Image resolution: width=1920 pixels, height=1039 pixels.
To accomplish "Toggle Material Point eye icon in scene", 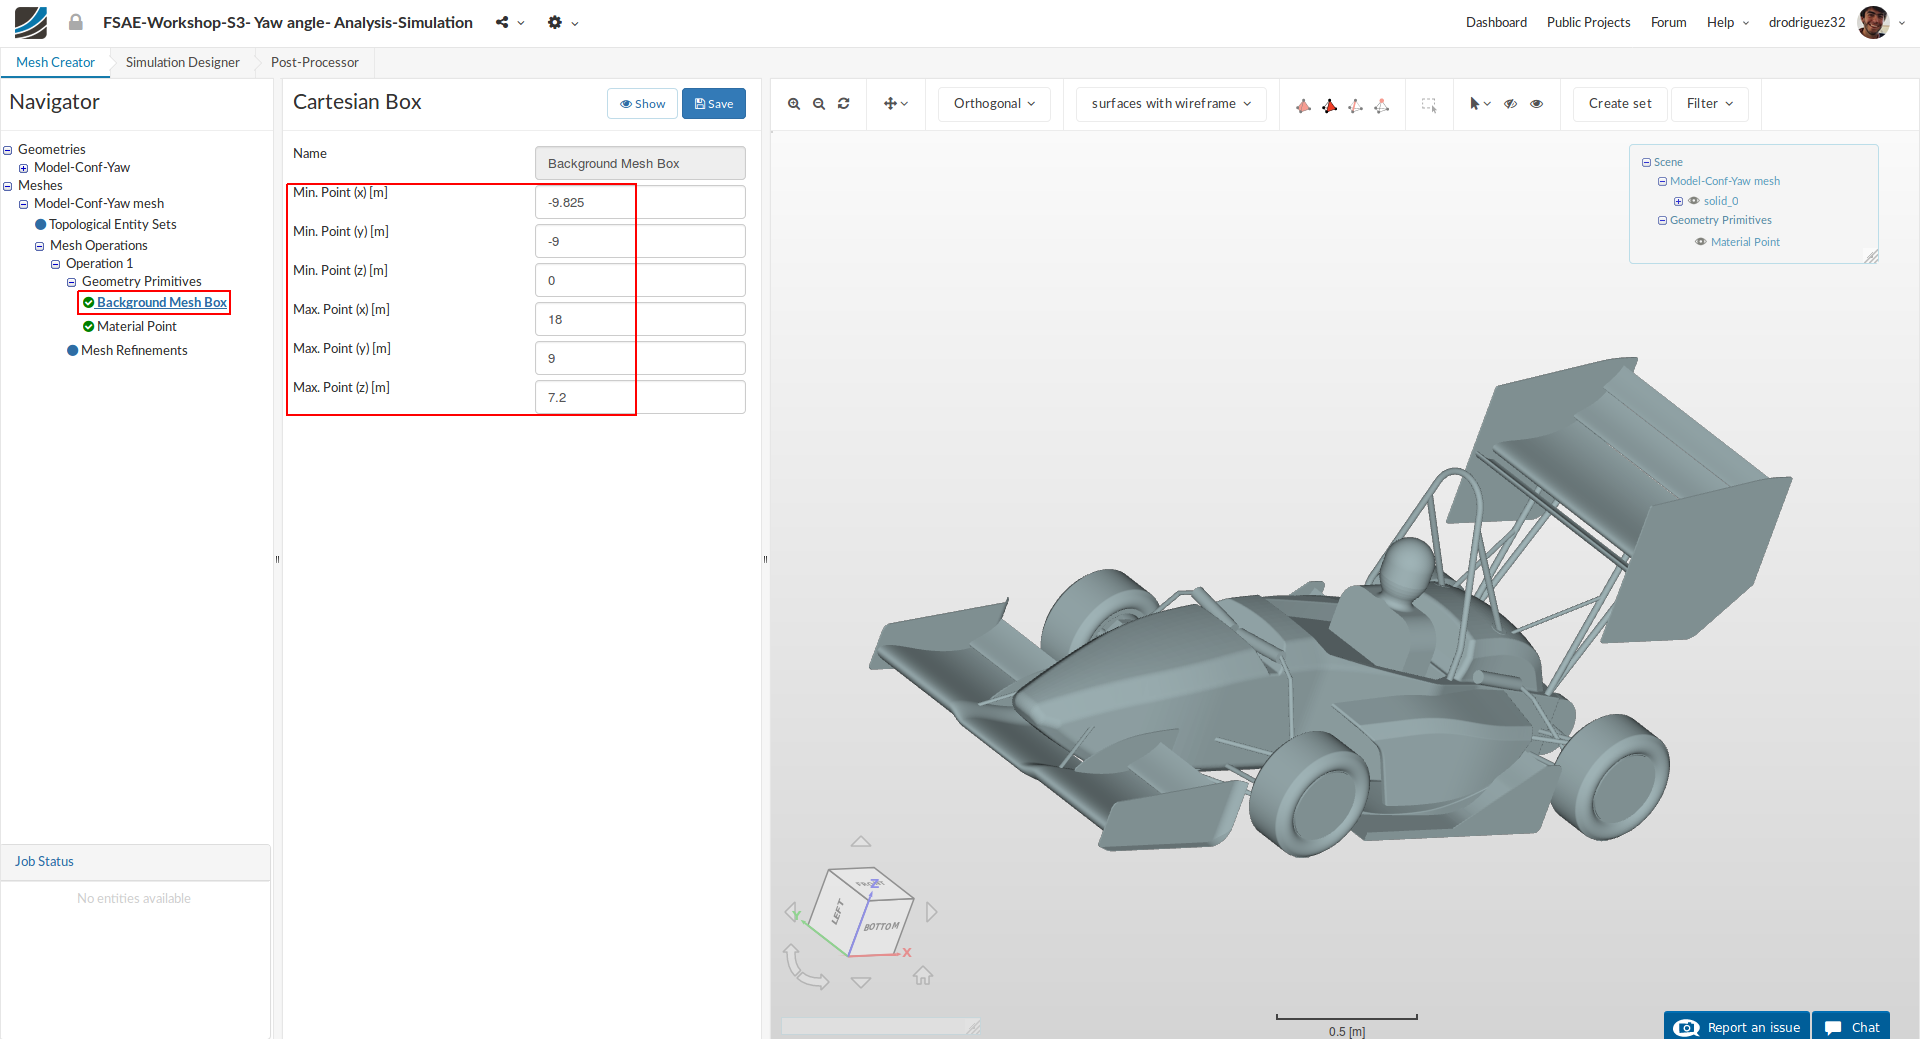I will click(x=1701, y=242).
